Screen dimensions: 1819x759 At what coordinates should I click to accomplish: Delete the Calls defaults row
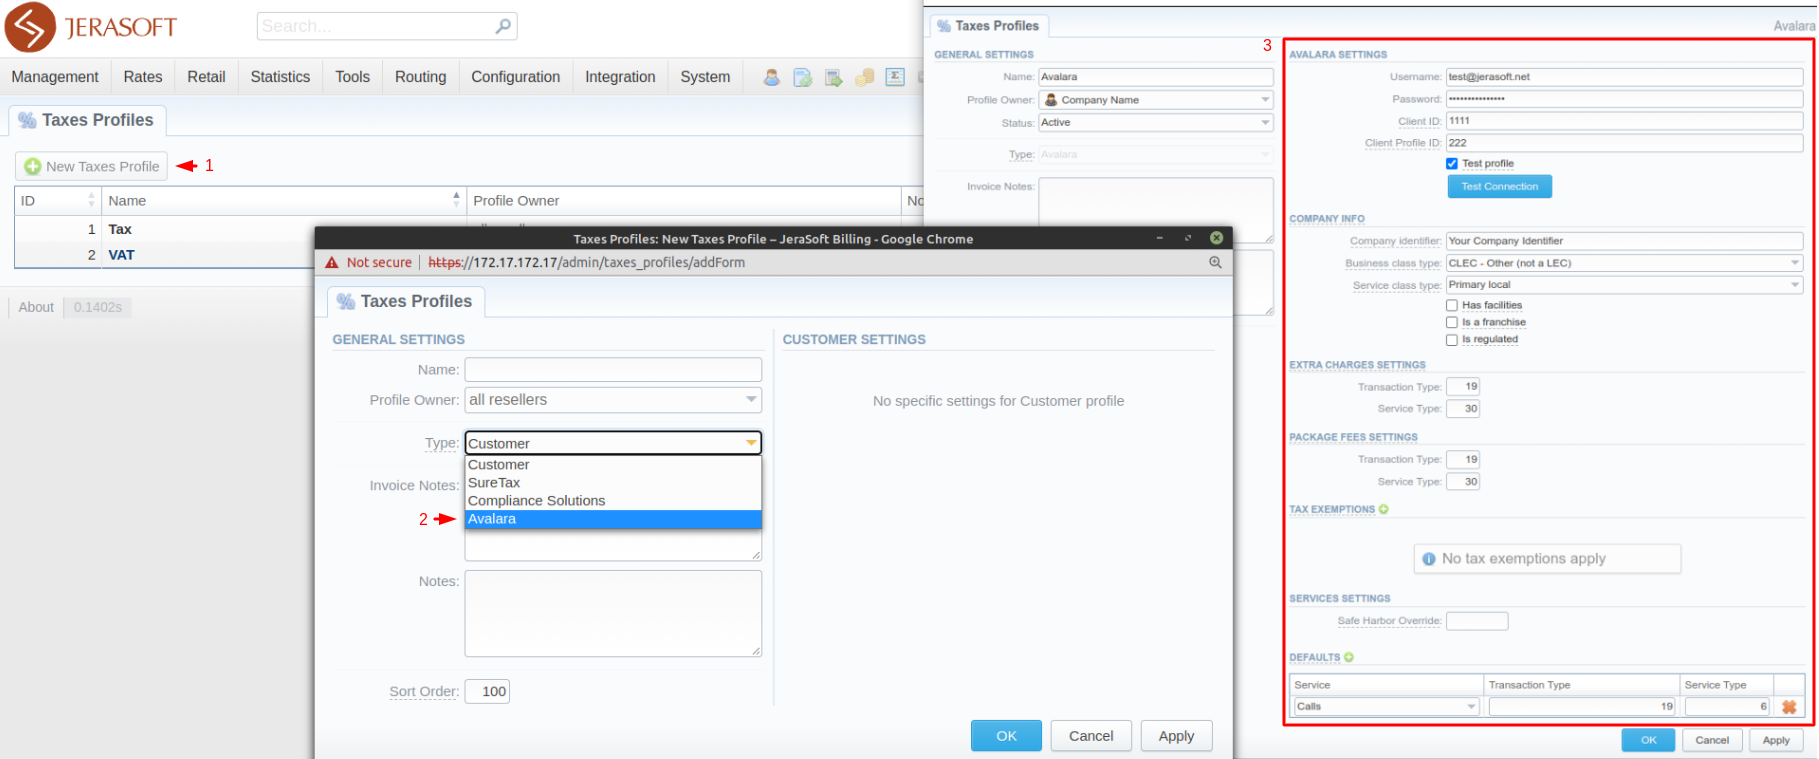coord(1789,706)
